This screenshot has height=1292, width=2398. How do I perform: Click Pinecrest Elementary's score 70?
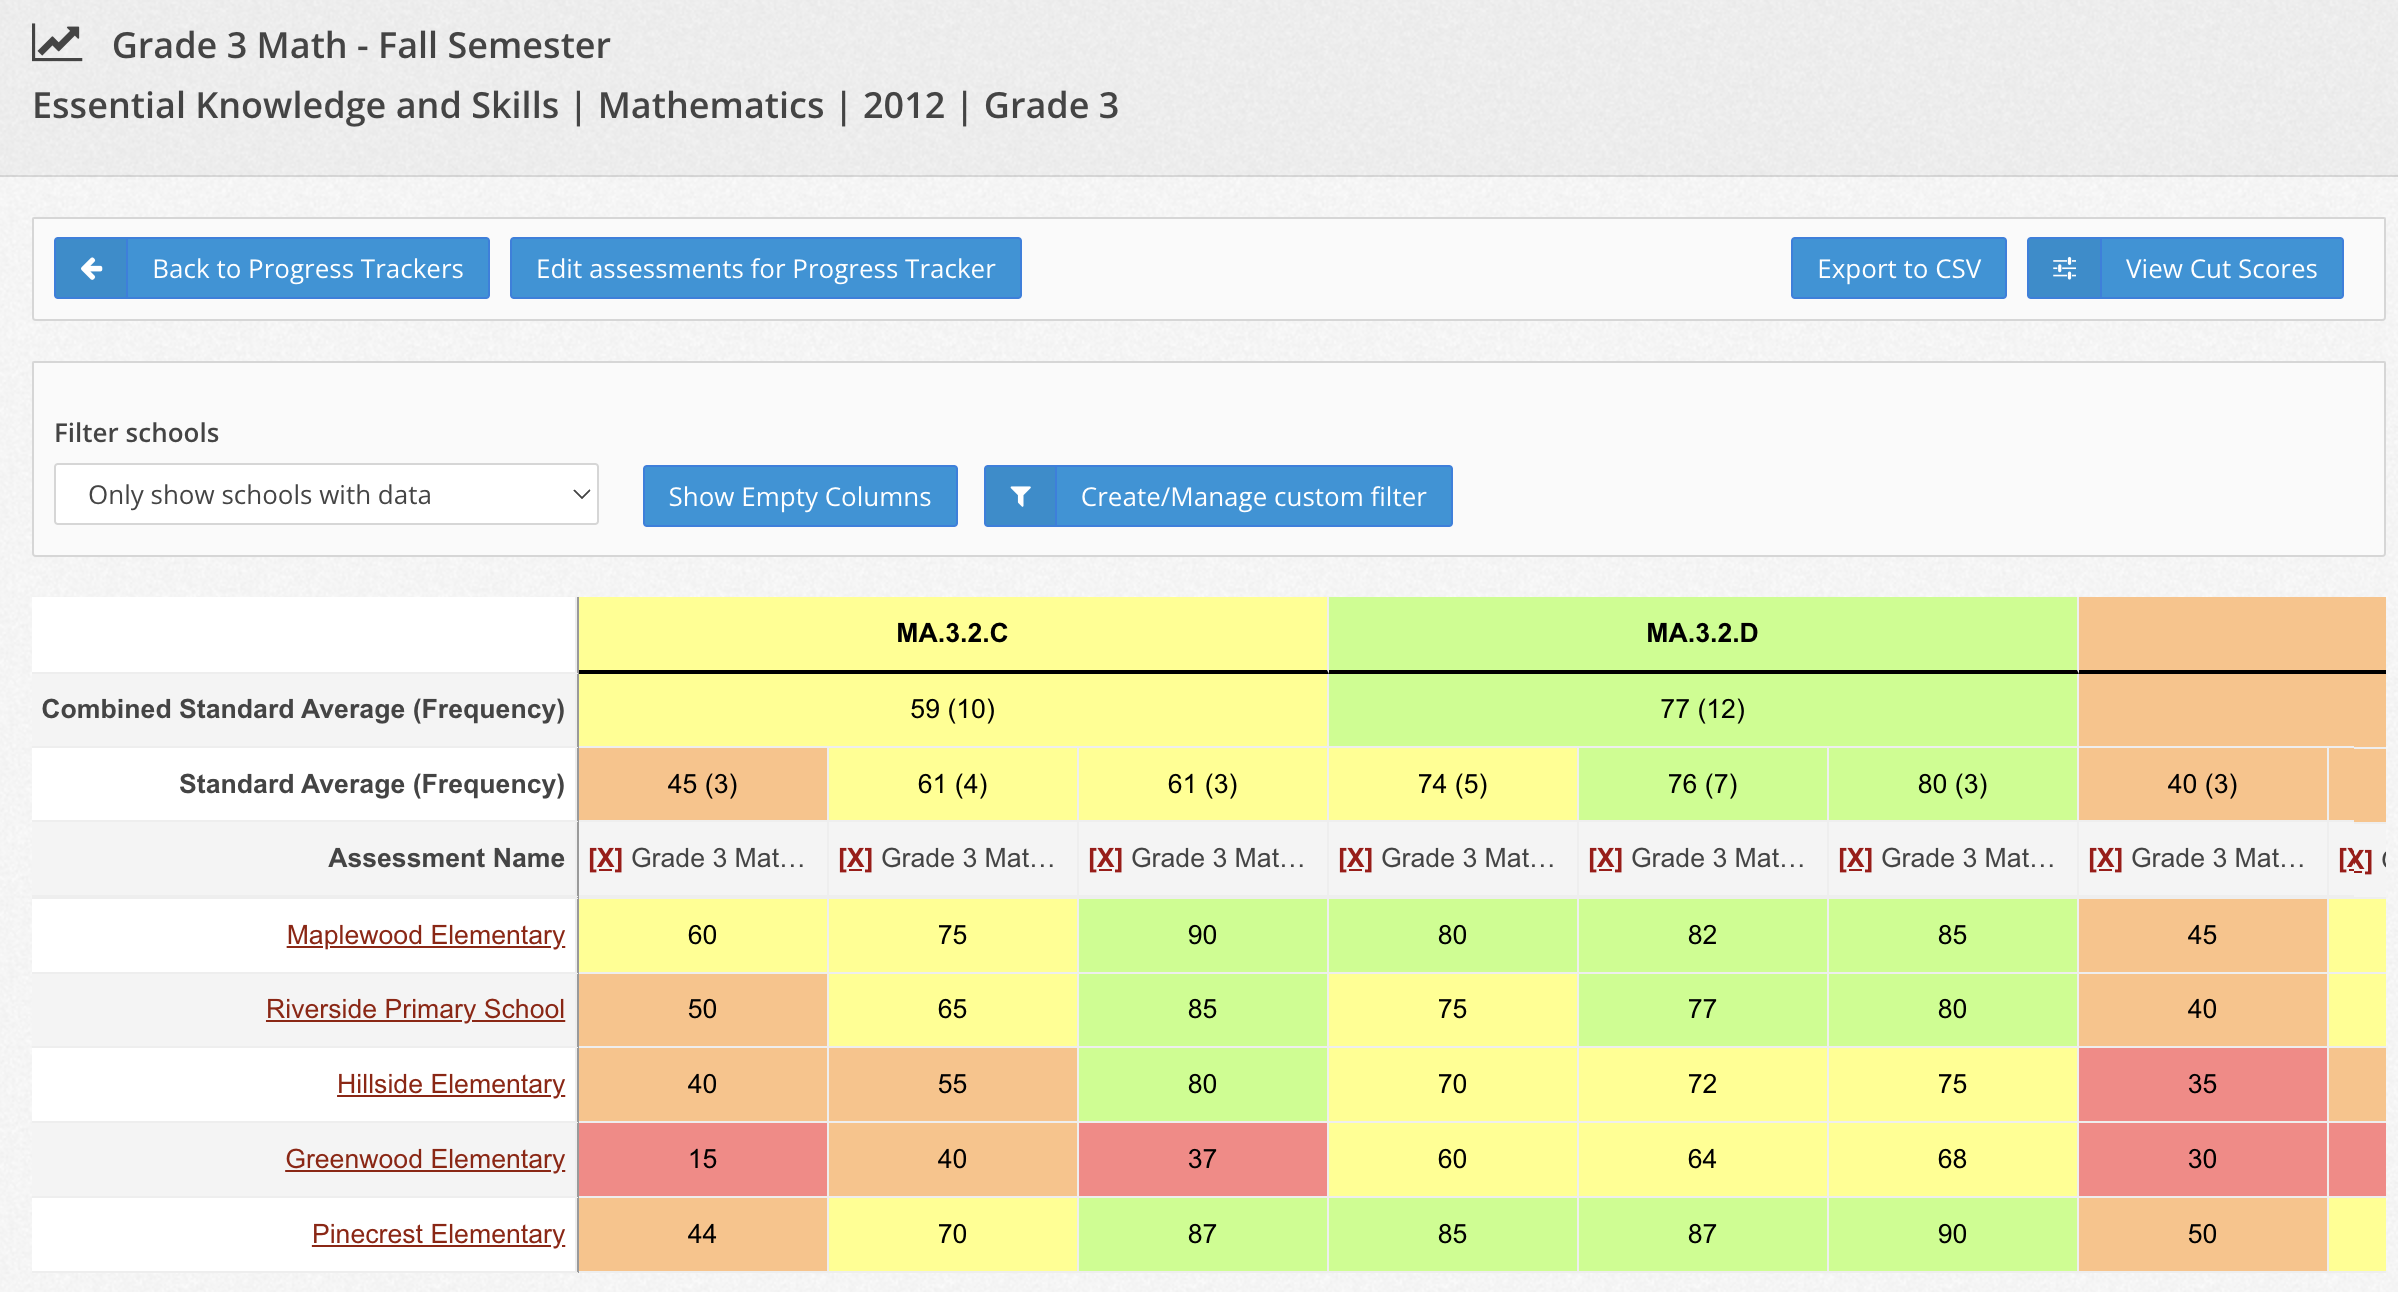(x=953, y=1234)
